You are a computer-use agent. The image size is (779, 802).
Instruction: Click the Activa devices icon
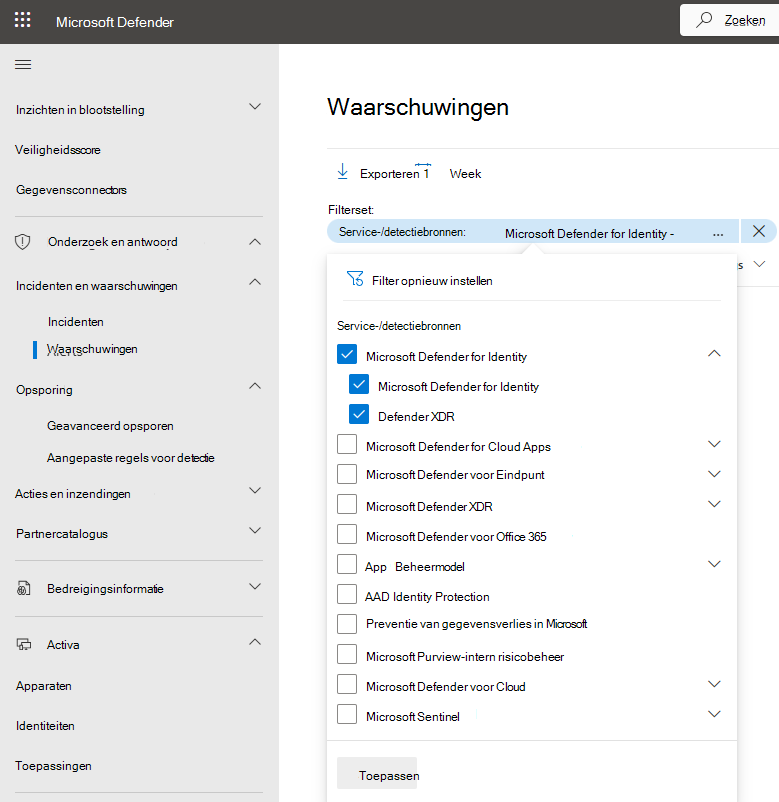[x=24, y=644]
